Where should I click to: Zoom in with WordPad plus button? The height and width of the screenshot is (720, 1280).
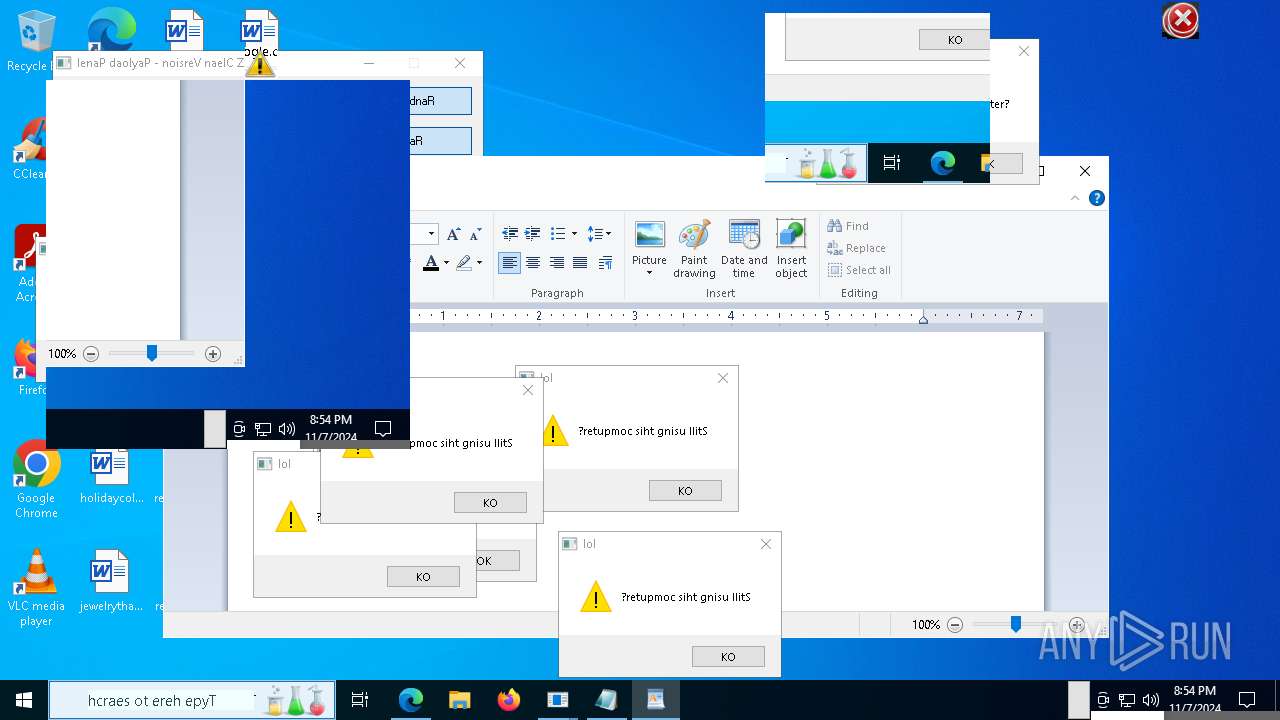click(x=1076, y=625)
